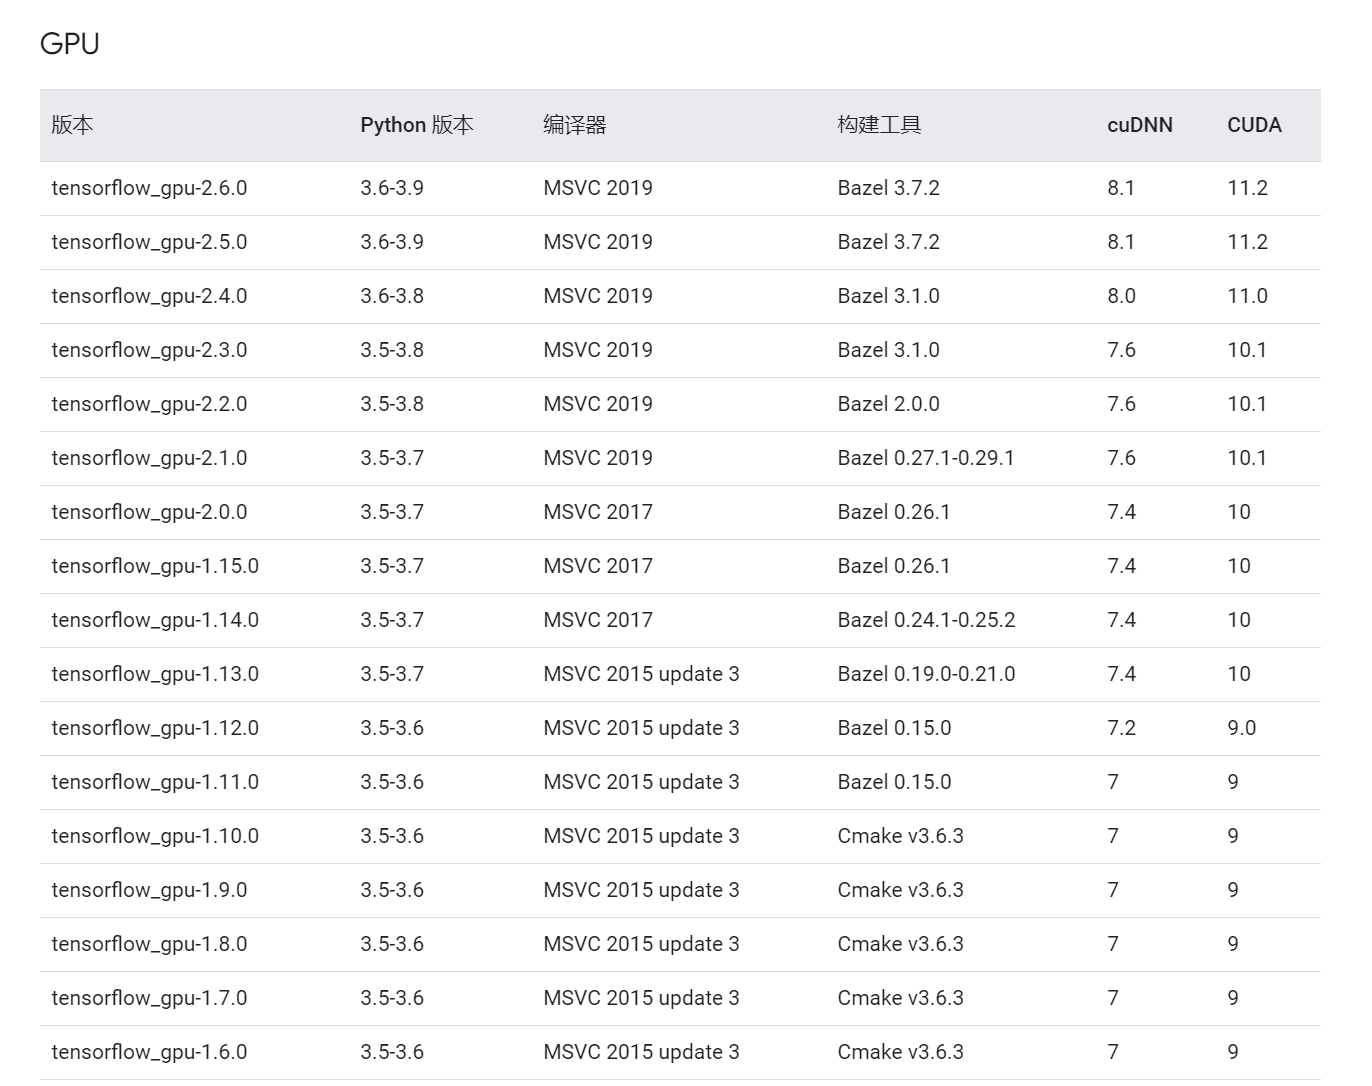Select tensorflow_gpu-2.6.0 cell

[x=149, y=188]
